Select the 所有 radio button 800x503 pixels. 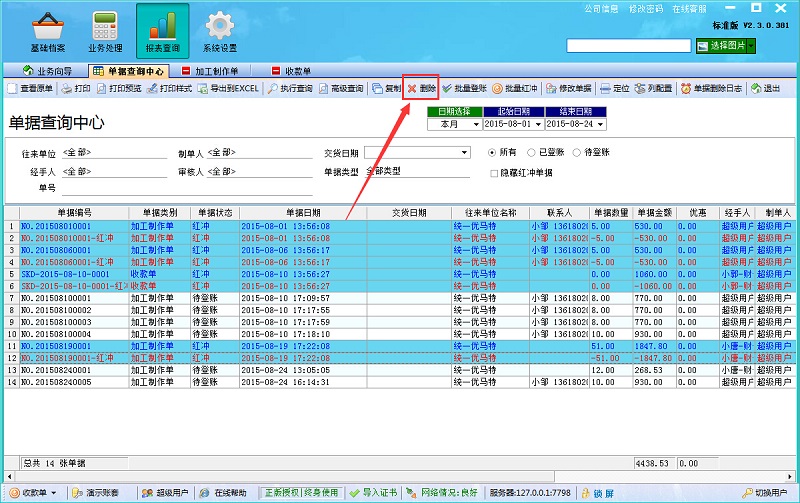(x=492, y=153)
